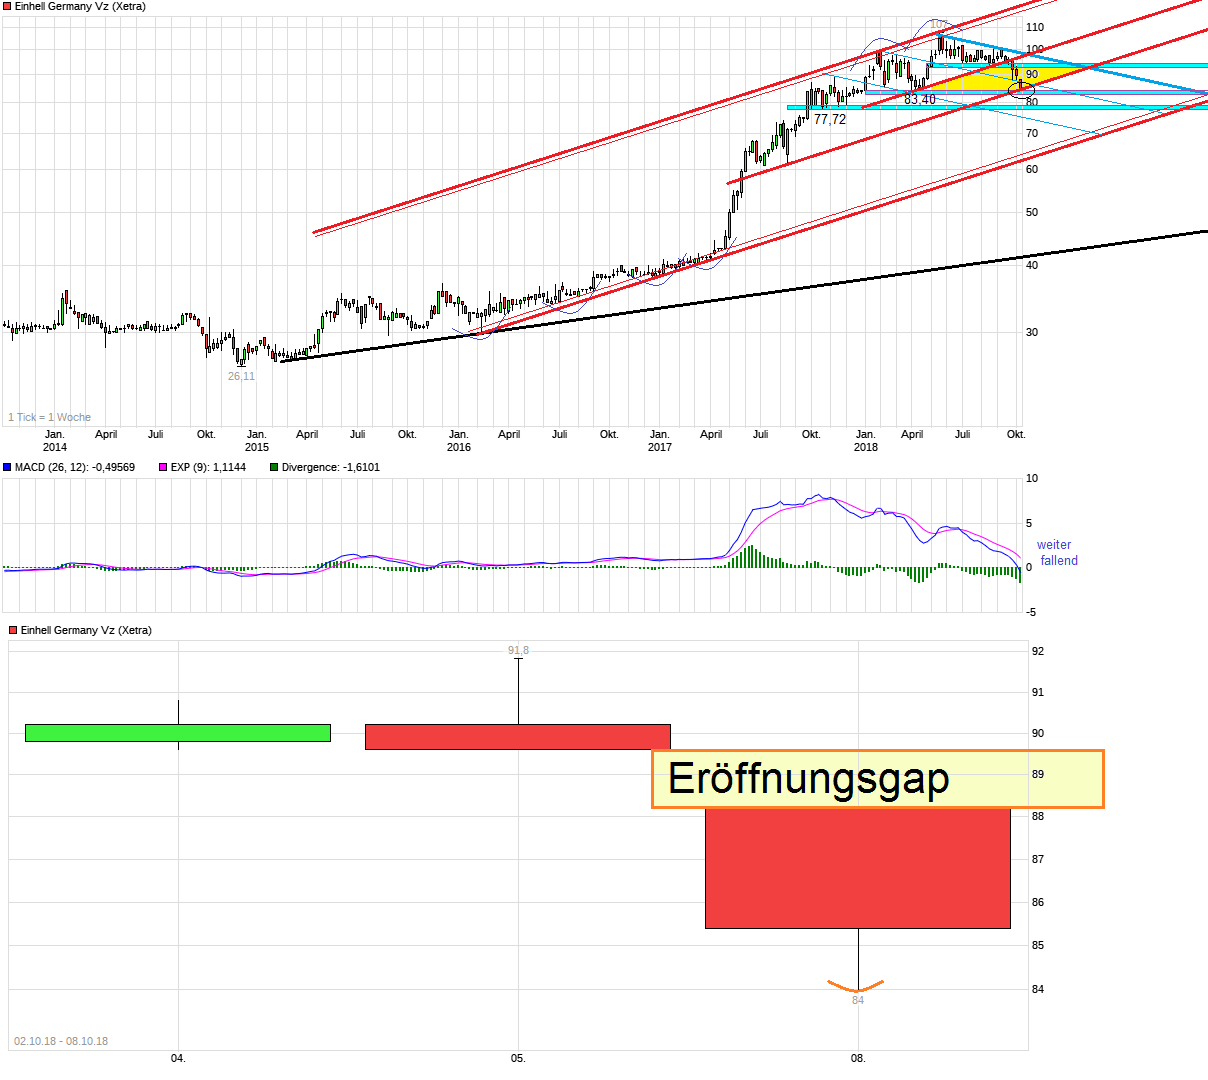
Task: Click the 77,72 price annotation
Action: click(x=831, y=119)
